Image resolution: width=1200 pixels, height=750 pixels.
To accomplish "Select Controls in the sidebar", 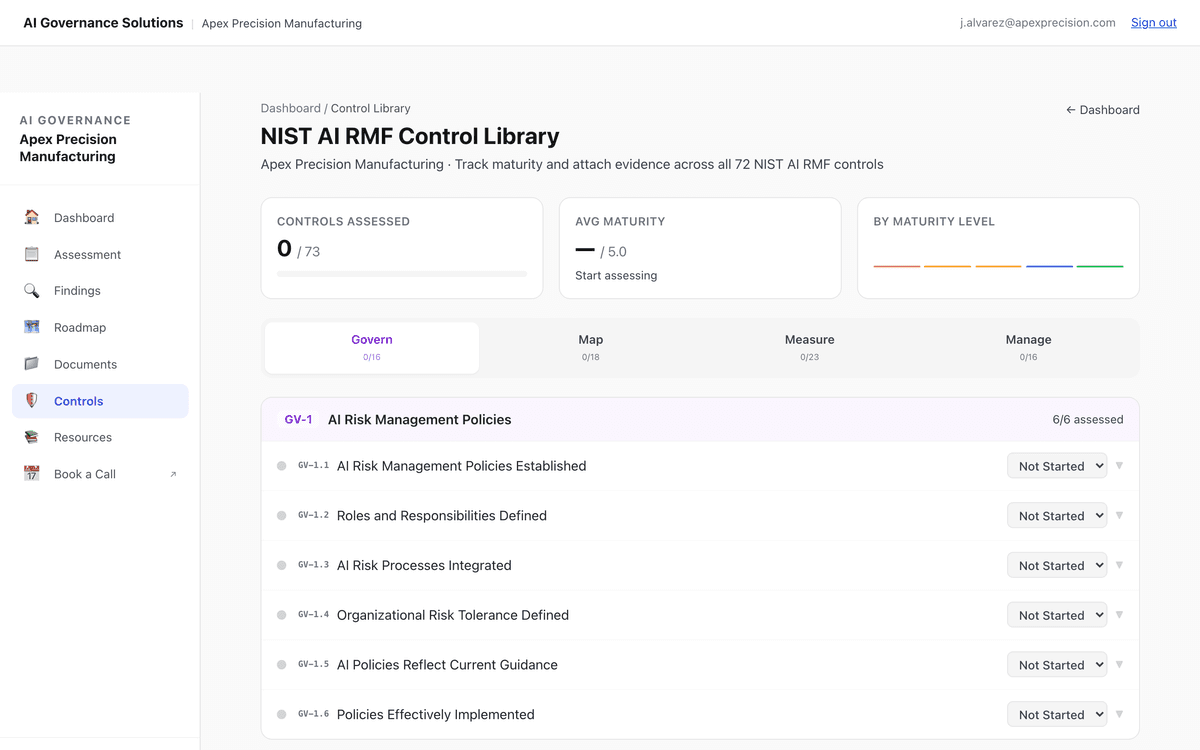I will (100, 401).
